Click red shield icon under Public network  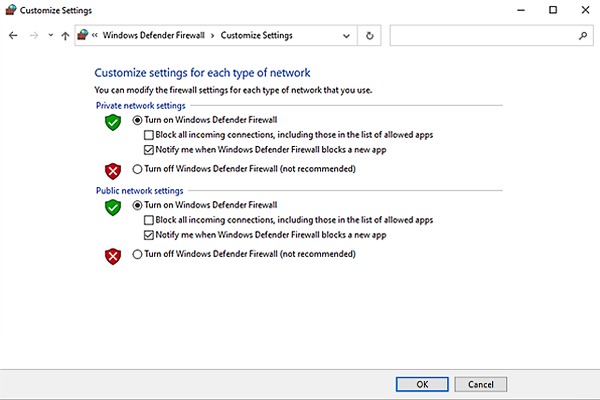coord(113,256)
